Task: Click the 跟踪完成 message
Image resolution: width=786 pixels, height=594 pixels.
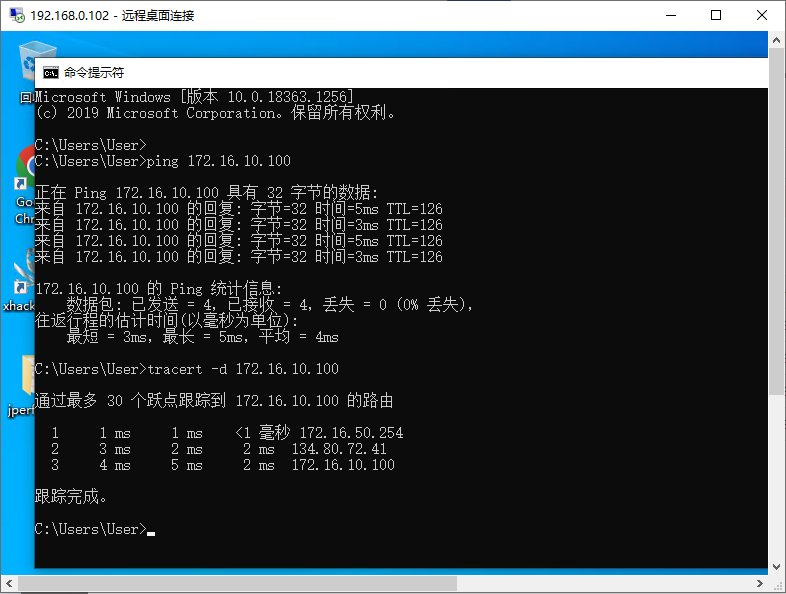Action: pyautogui.click(x=71, y=496)
